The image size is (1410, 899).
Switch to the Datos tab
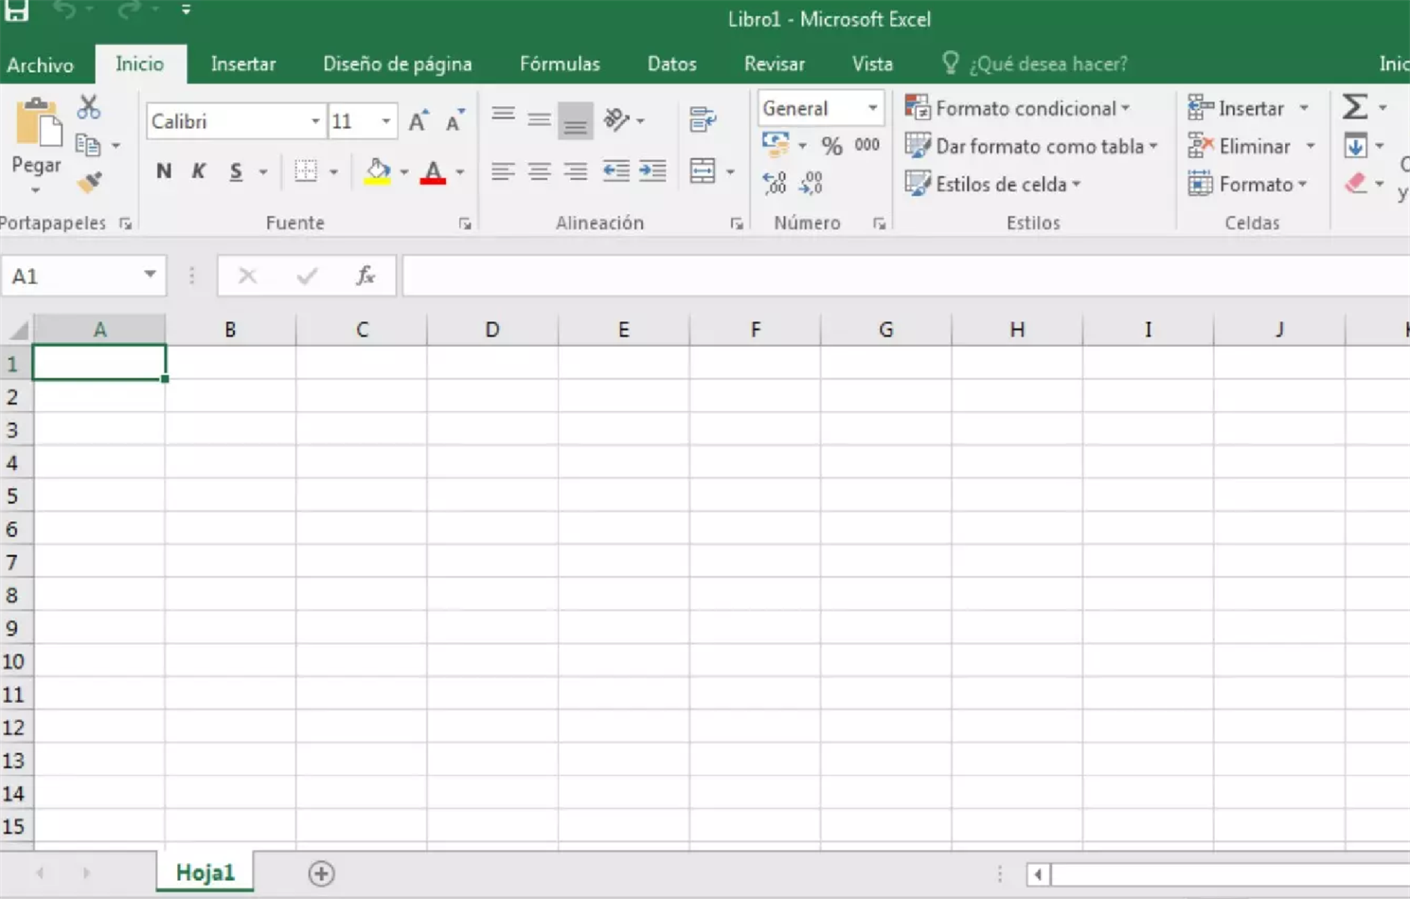(671, 64)
